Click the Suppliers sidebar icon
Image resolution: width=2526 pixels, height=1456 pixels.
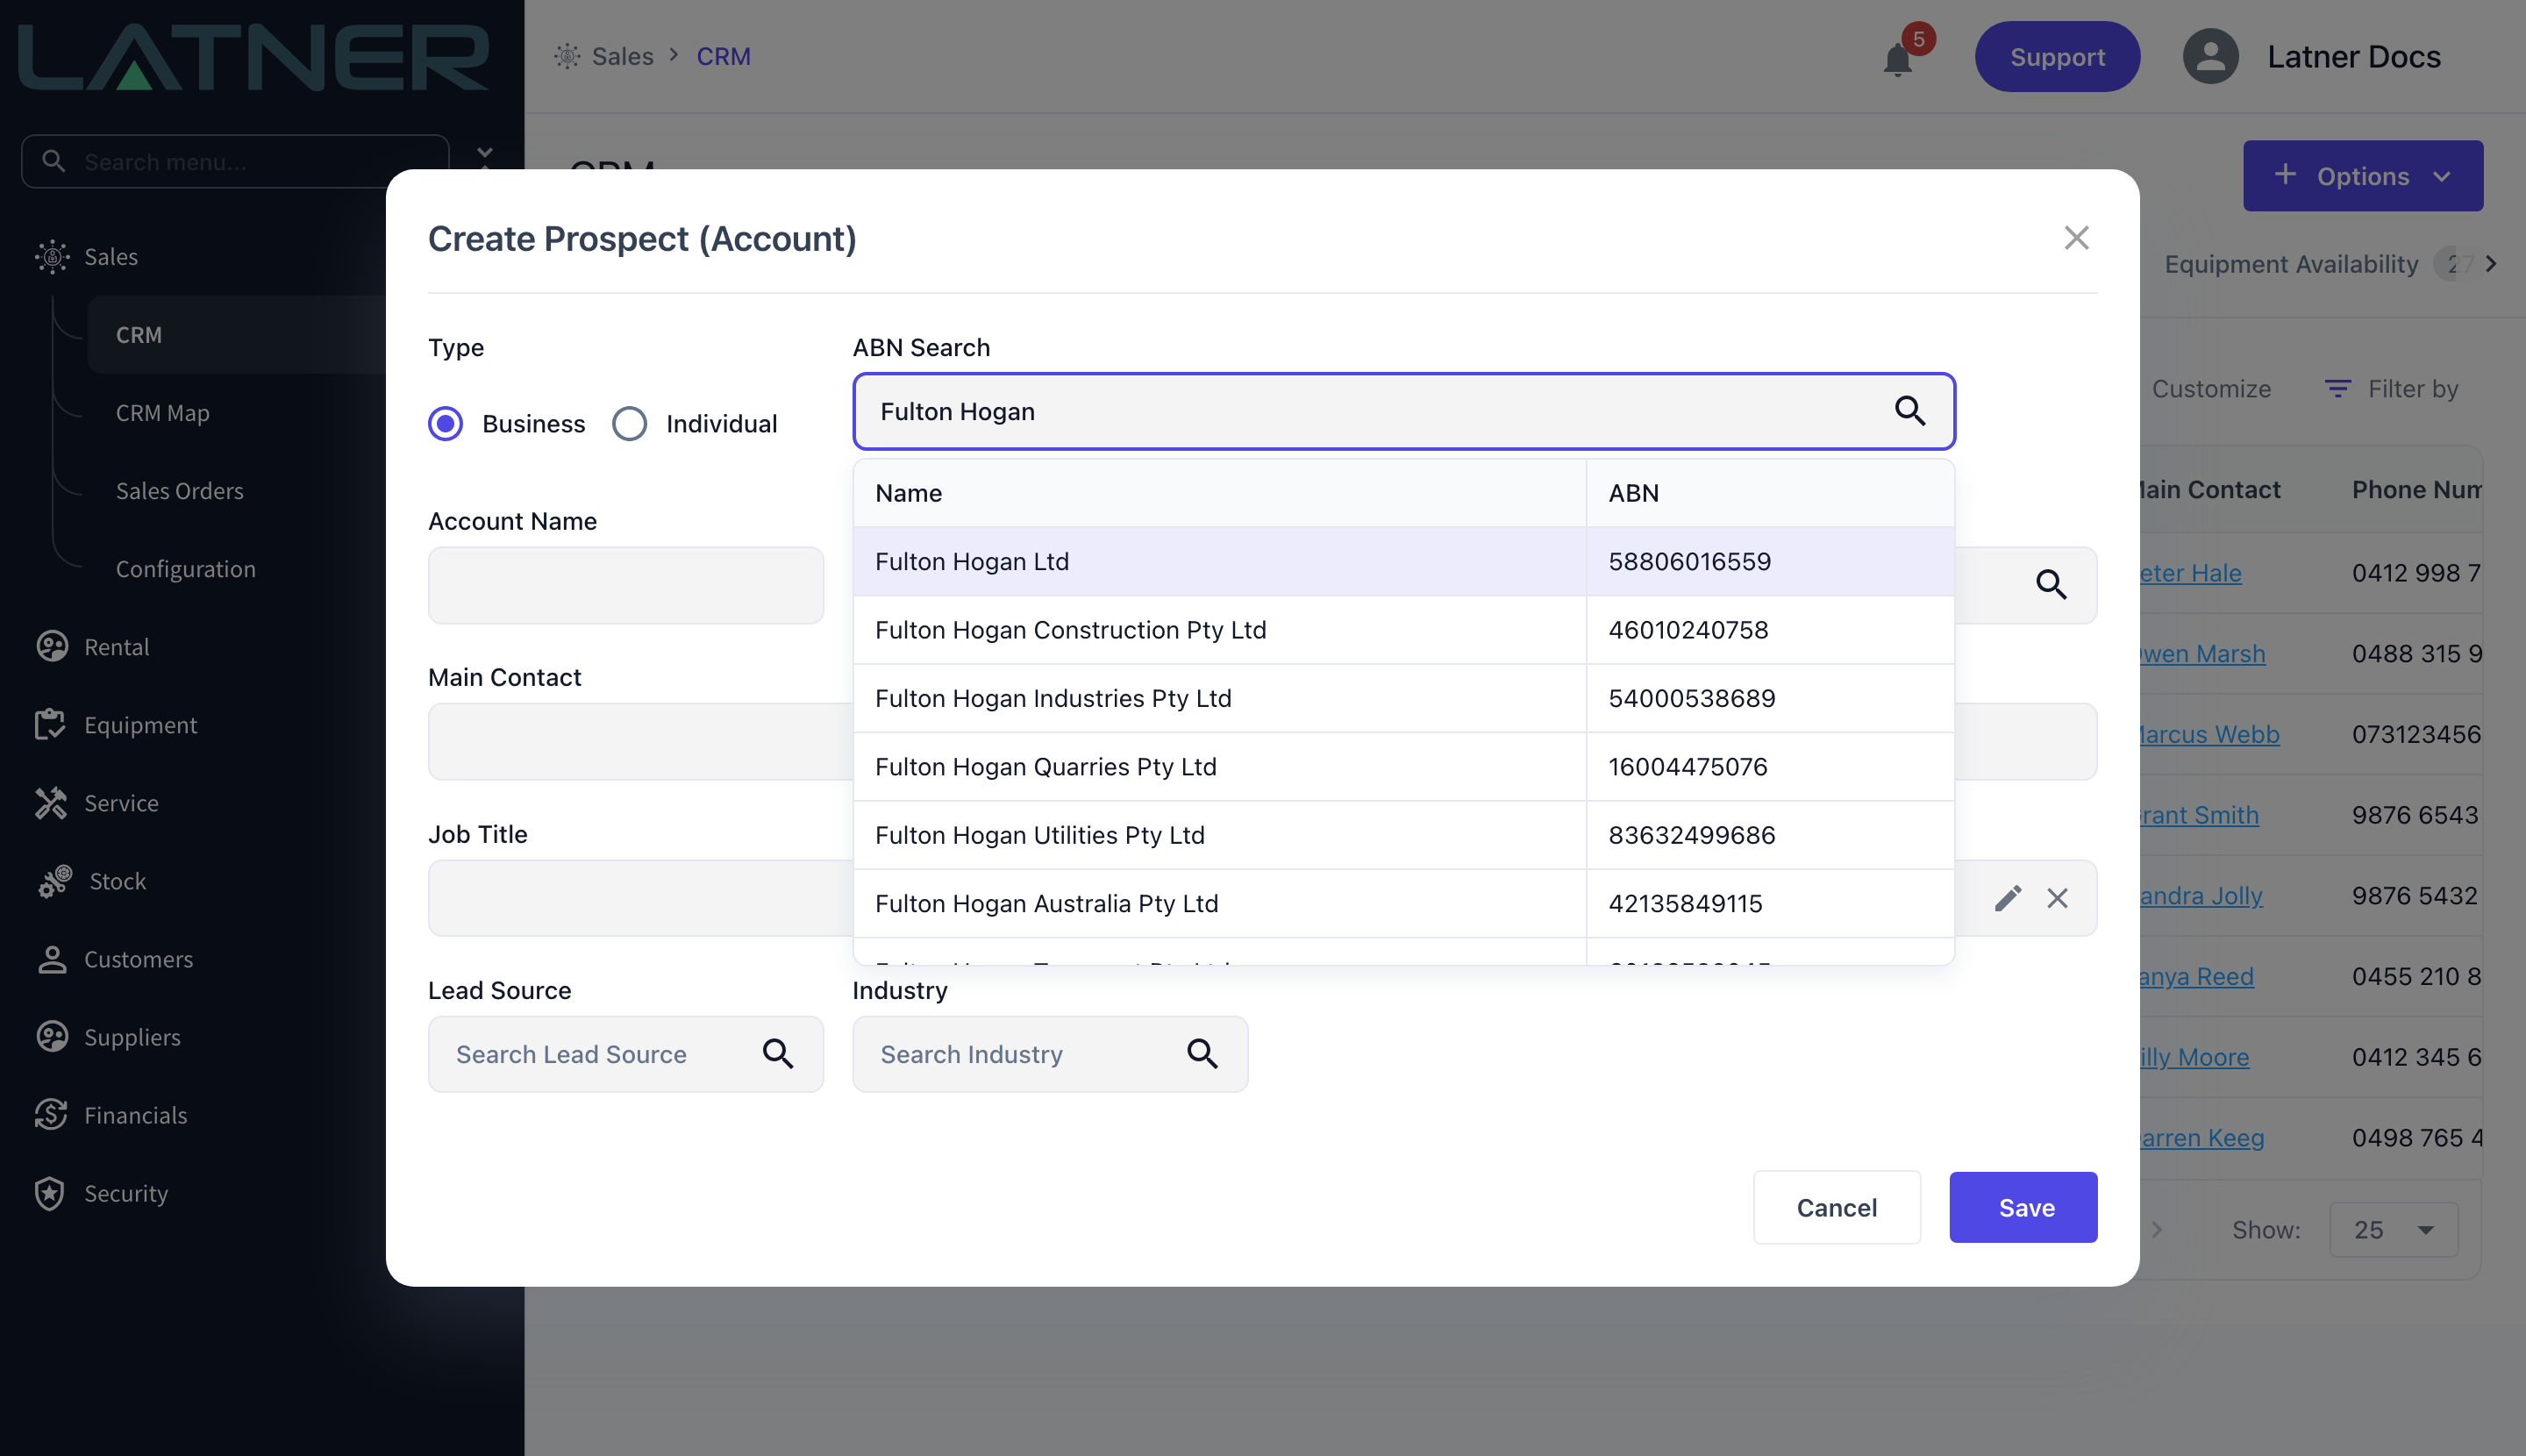click(52, 1036)
